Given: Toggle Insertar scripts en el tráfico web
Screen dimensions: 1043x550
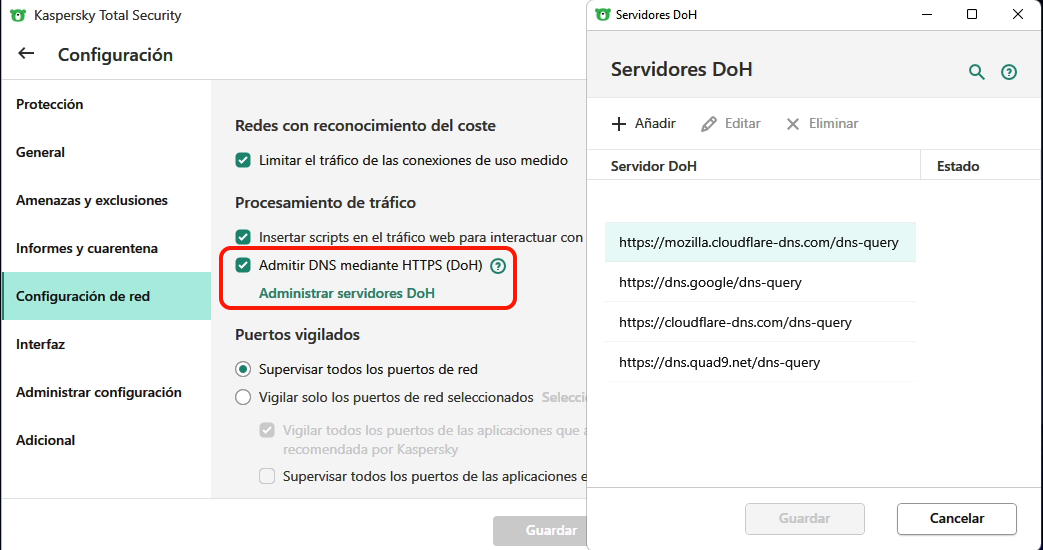Looking at the screenshot, I should [243, 237].
